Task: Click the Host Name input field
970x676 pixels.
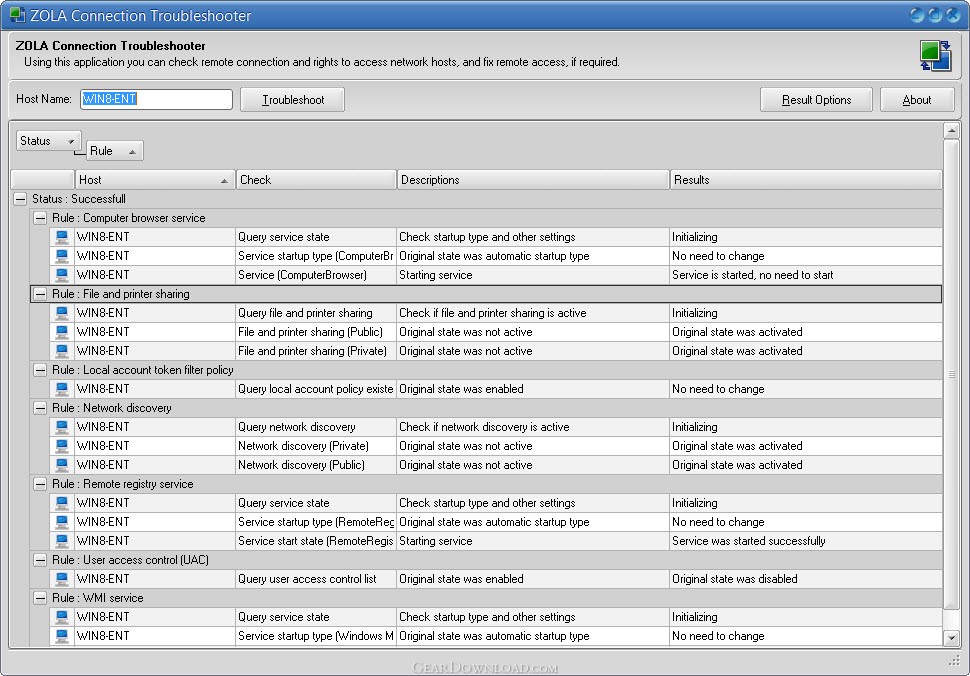Action: [x=156, y=99]
